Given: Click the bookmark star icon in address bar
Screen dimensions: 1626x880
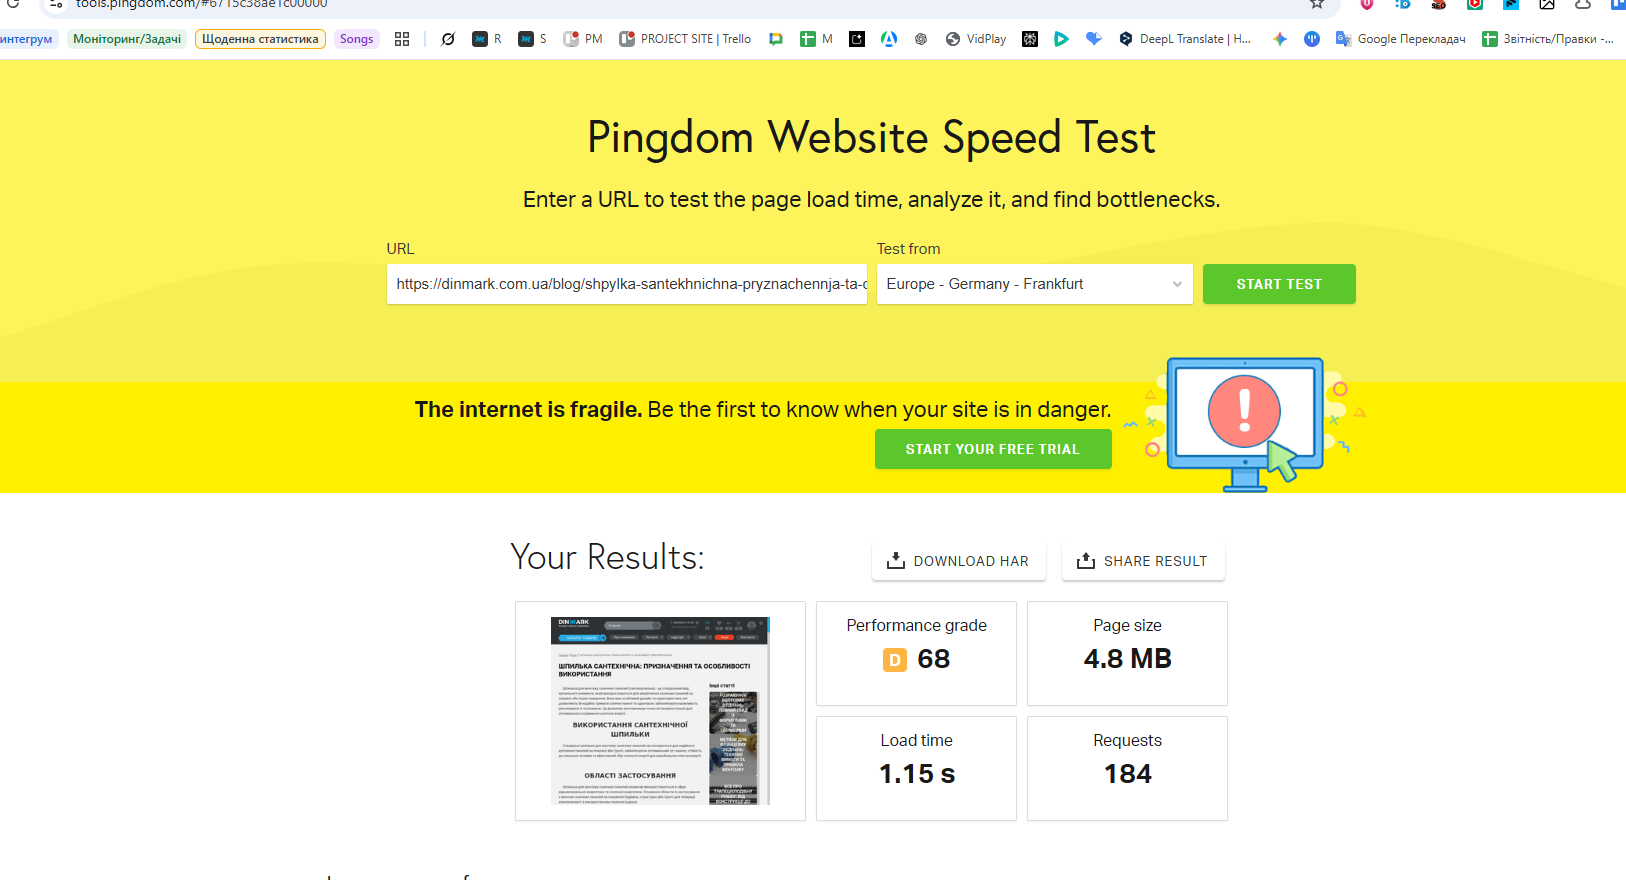Looking at the screenshot, I should (x=1317, y=4).
